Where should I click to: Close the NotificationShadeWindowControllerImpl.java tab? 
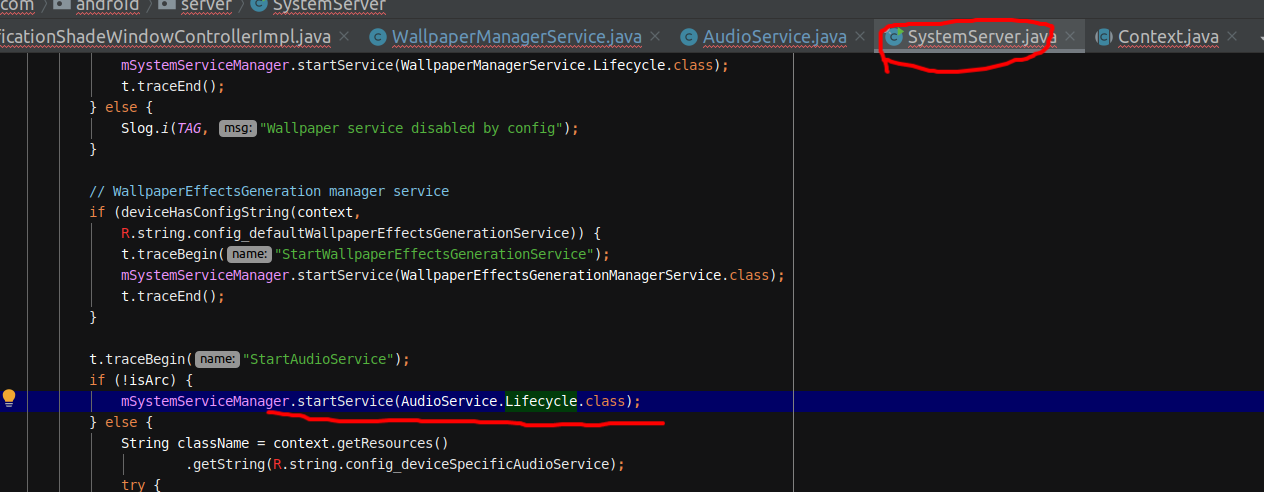(x=344, y=37)
